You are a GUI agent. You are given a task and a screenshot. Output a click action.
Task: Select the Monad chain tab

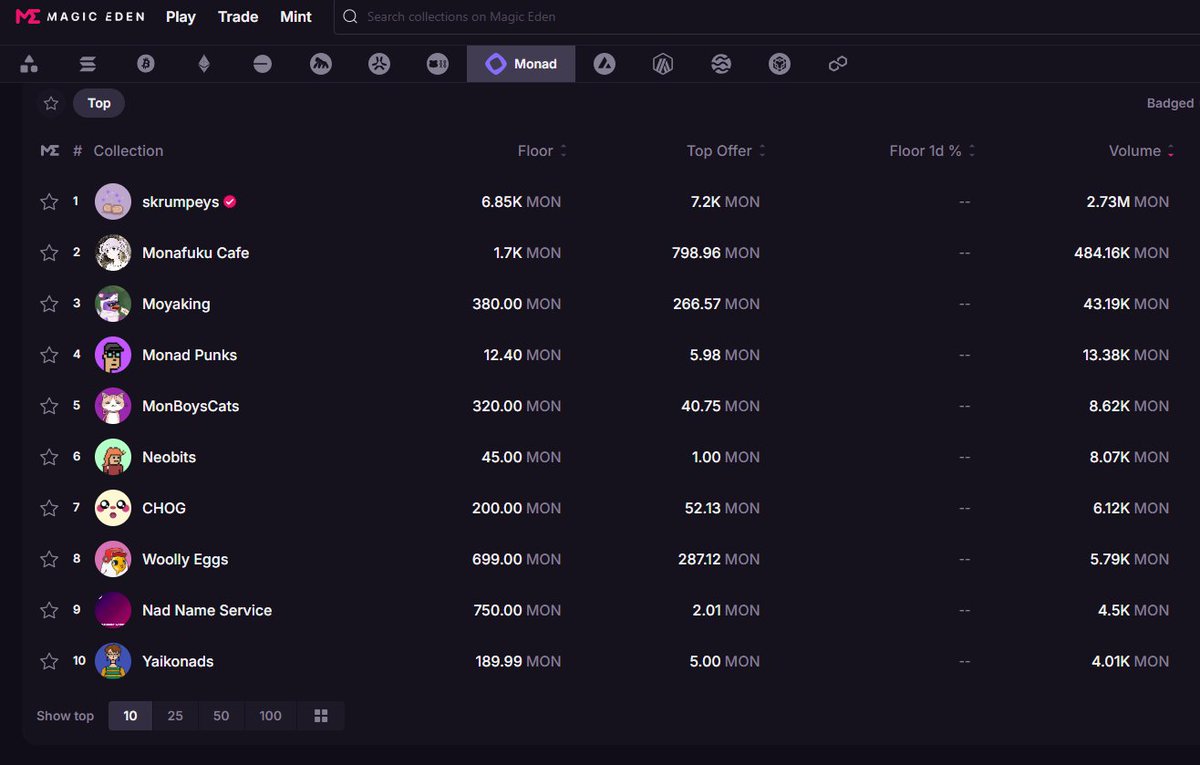pyautogui.click(x=521, y=64)
